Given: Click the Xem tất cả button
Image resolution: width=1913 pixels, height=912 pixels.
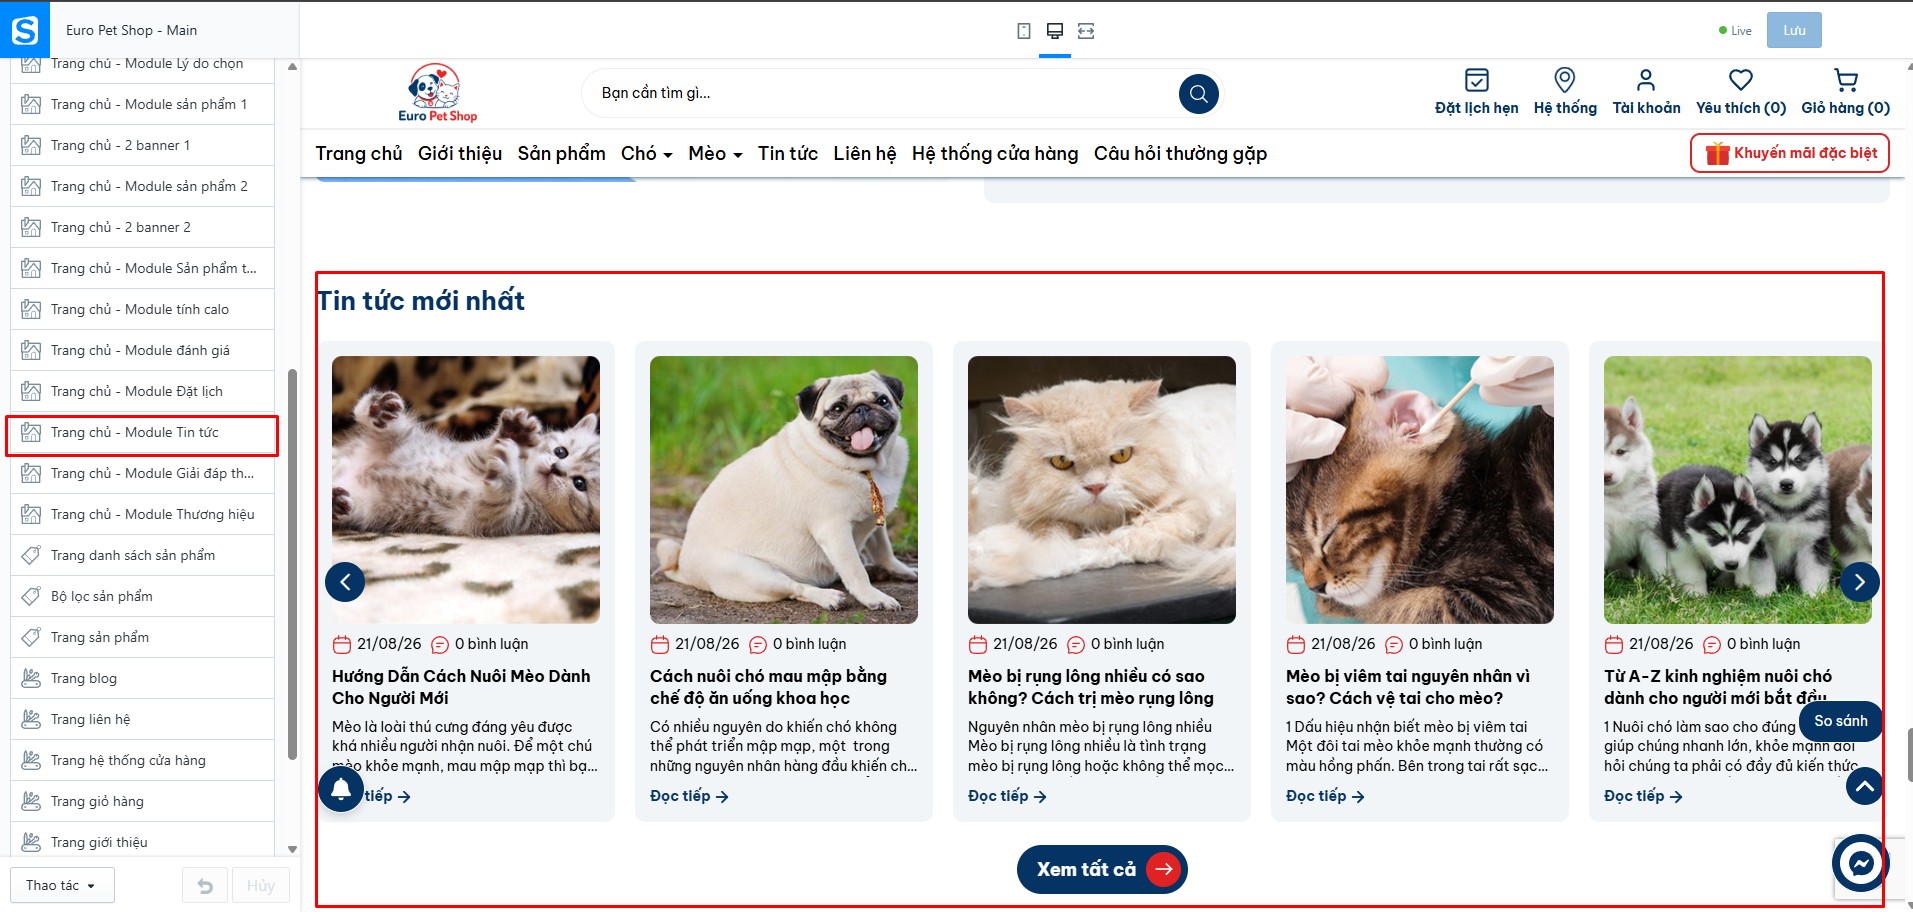Looking at the screenshot, I should coord(1102,869).
